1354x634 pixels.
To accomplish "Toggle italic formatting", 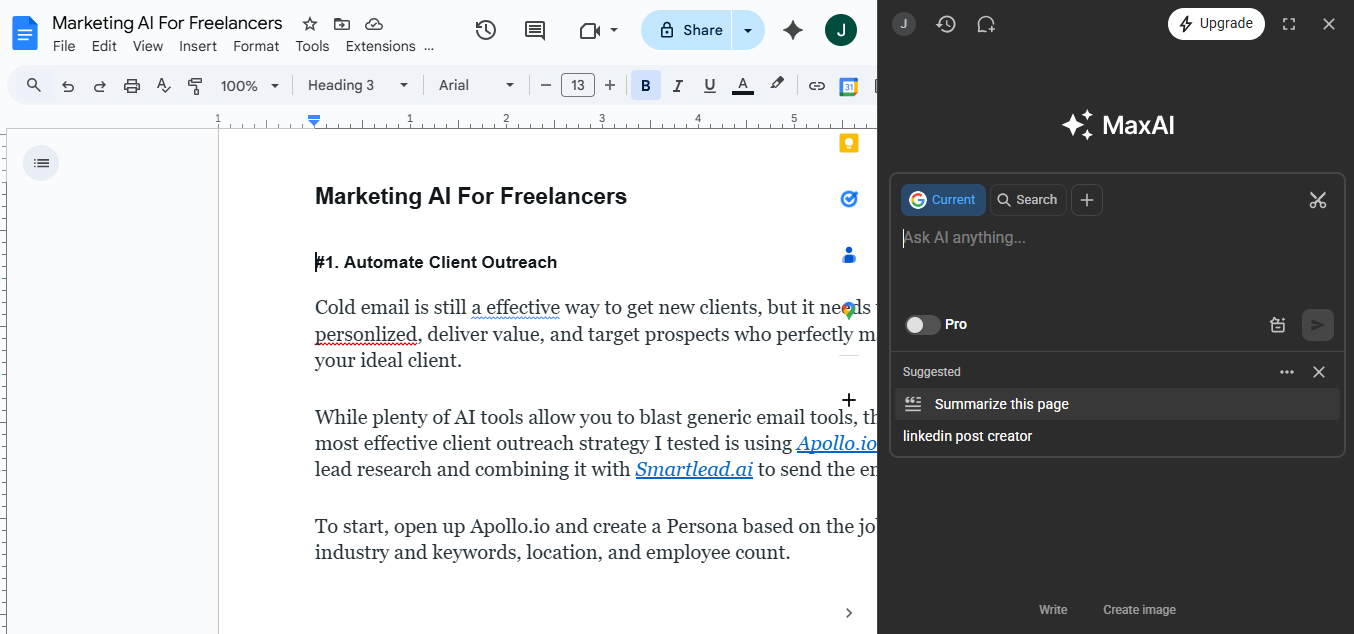I will (677, 86).
